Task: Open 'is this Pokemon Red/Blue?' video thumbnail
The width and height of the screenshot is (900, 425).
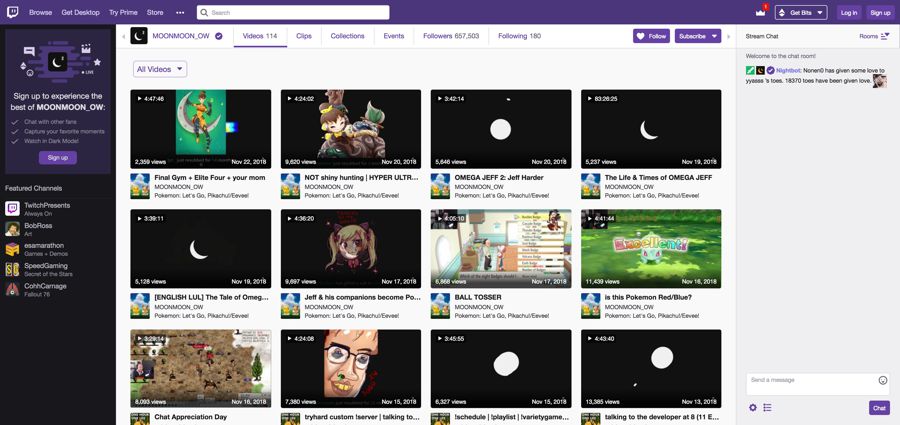Action: click(651, 249)
